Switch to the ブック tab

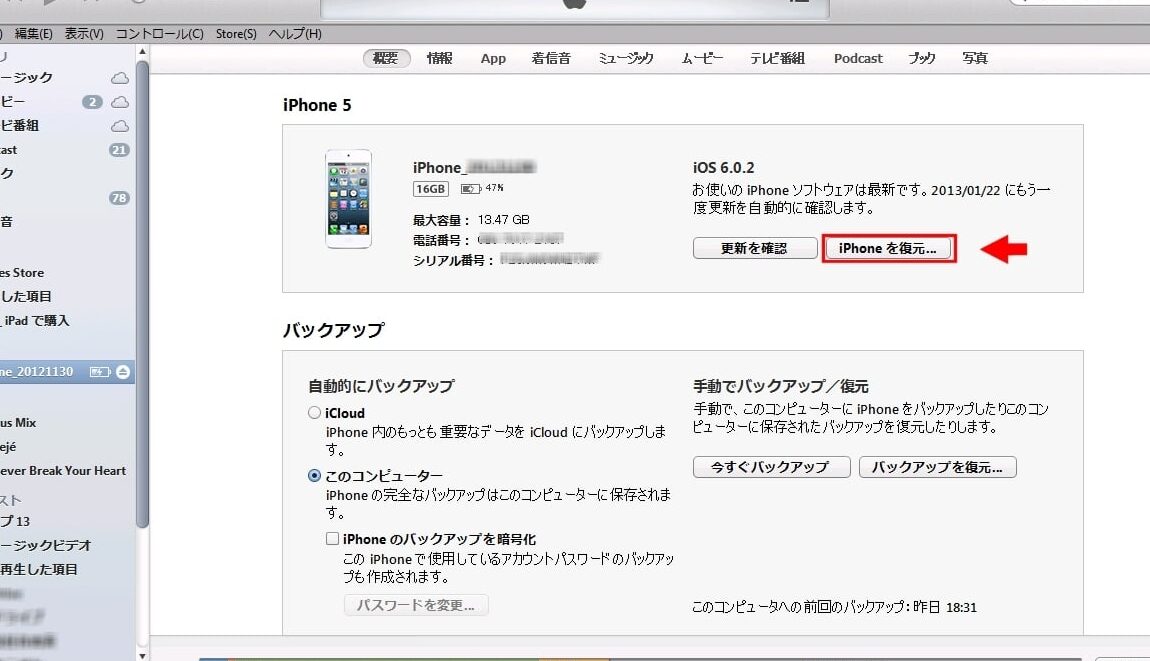point(922,59)
